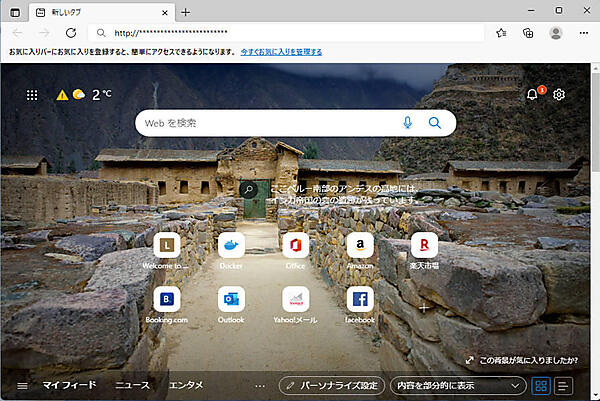Click 今すぐお気に入りを管理する link

281,52
